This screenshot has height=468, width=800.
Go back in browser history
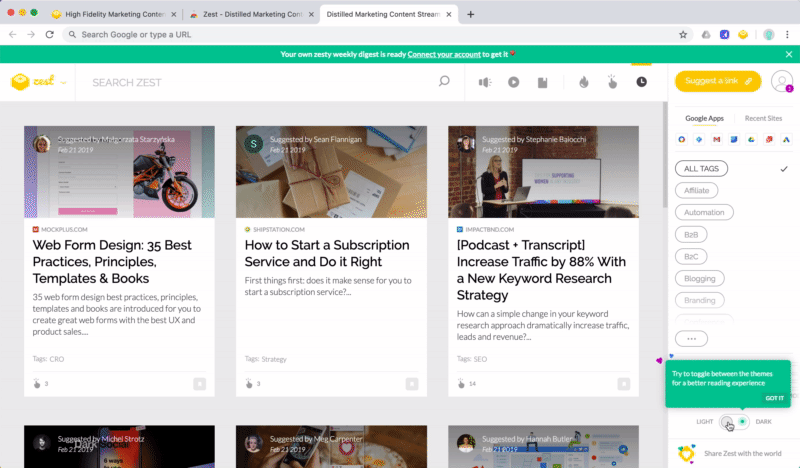(x=13, y=35)
